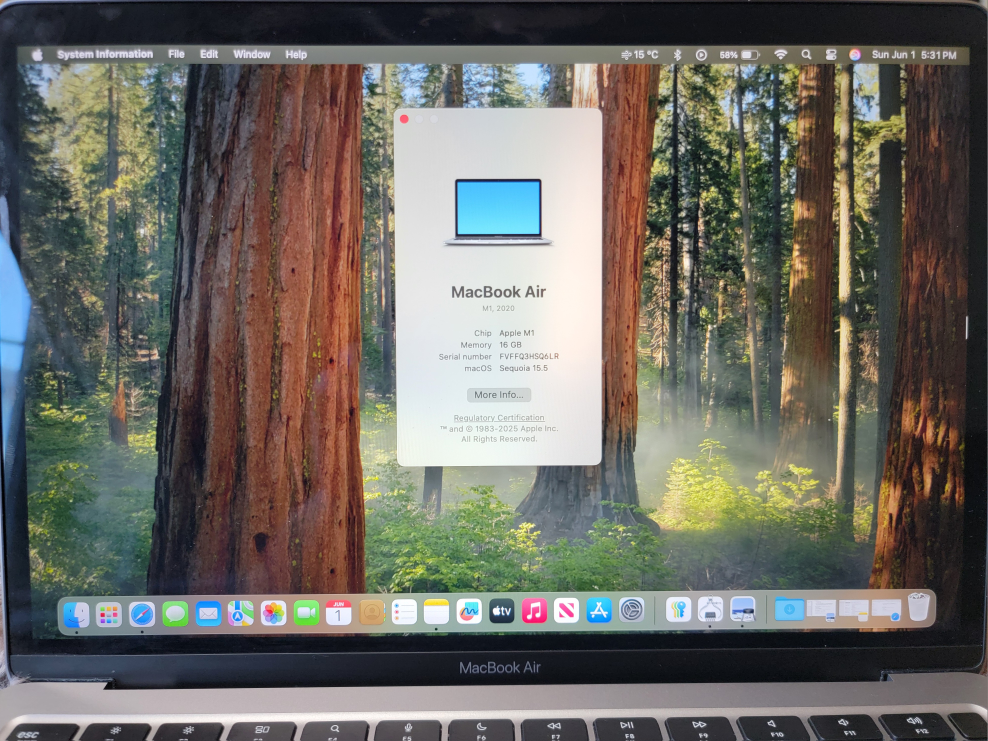Open Control Center from menu bar

pyautogui.click(x=830, y=55)
